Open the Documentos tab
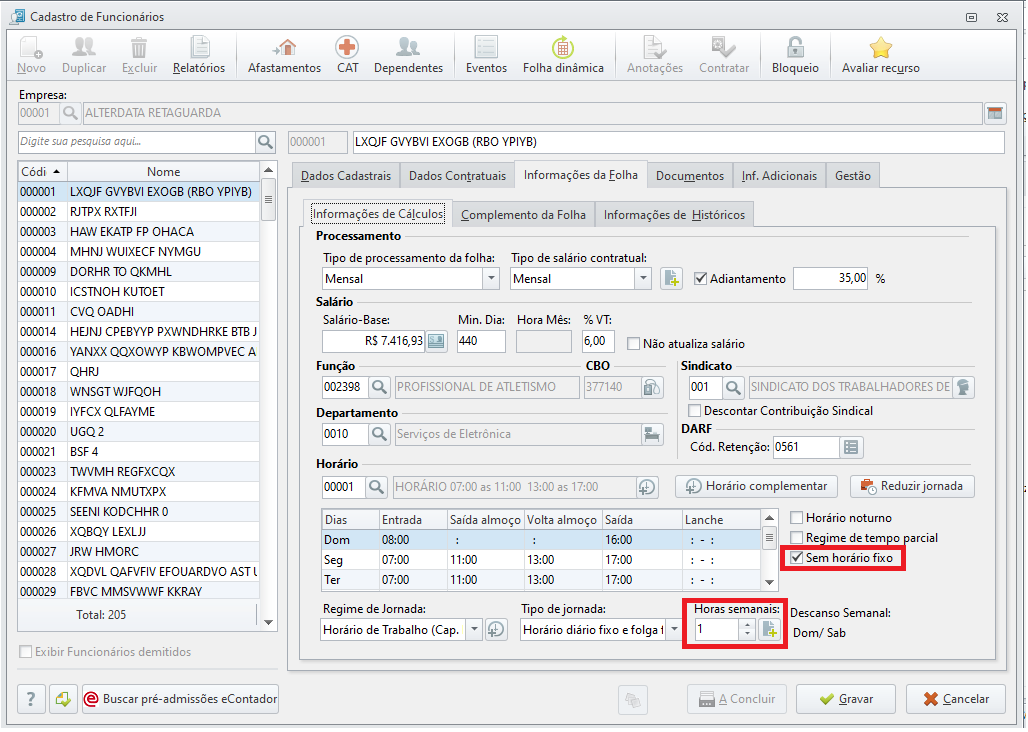1028x732 pixels. [690, 176]
